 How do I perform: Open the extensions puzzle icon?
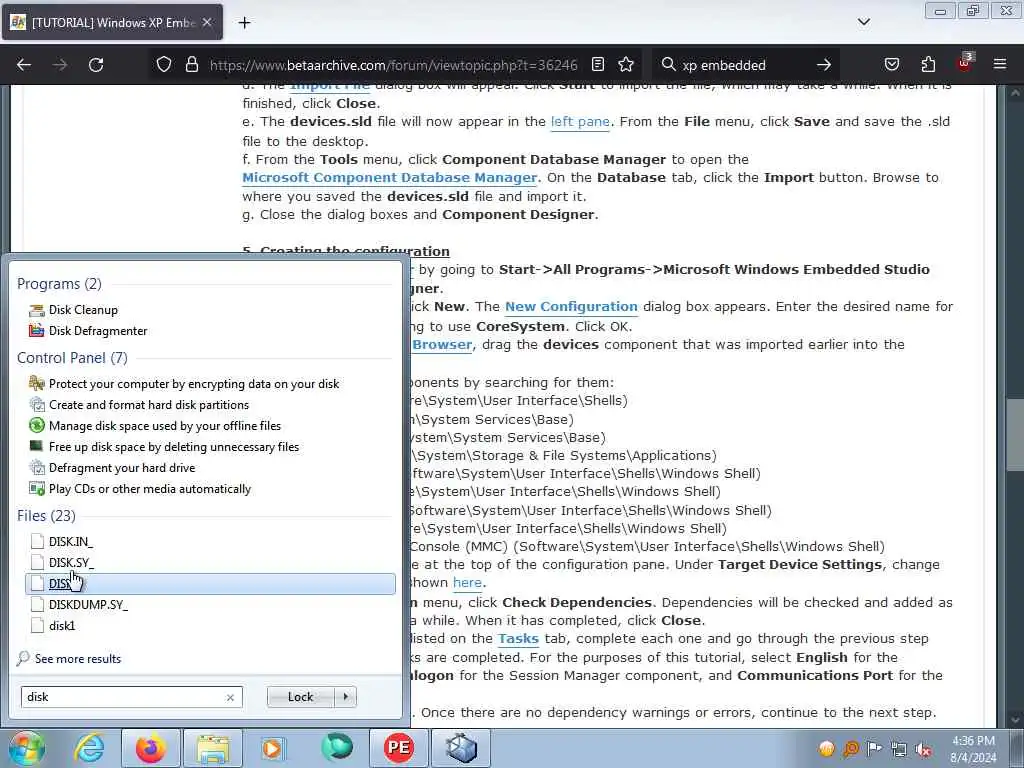point(928,65)
